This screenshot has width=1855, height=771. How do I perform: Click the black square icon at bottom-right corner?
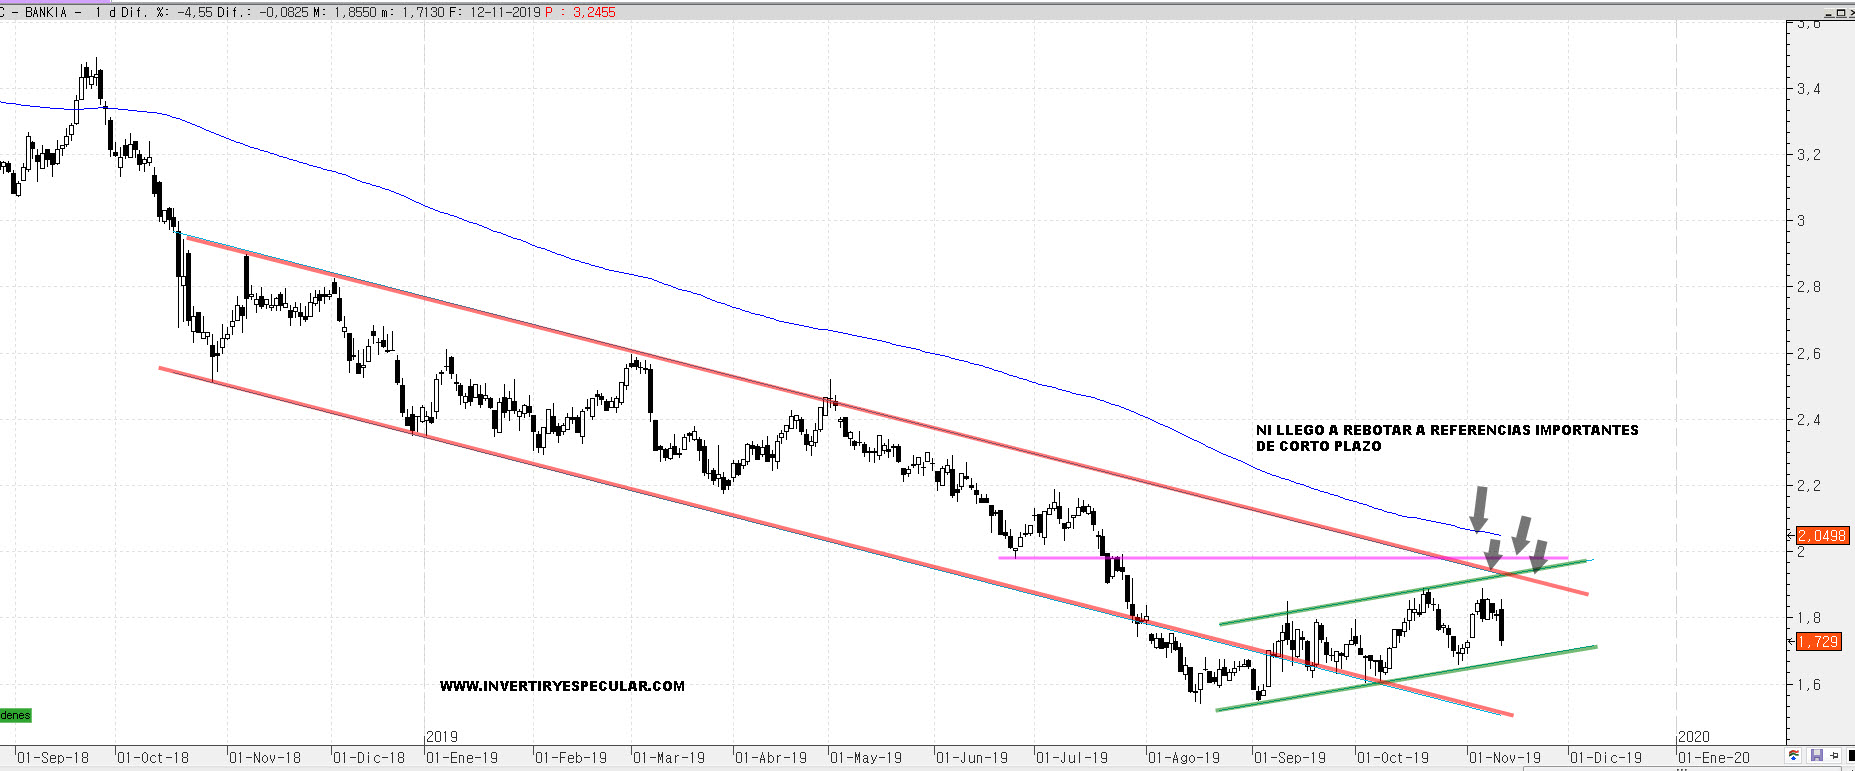(1850, 755)
